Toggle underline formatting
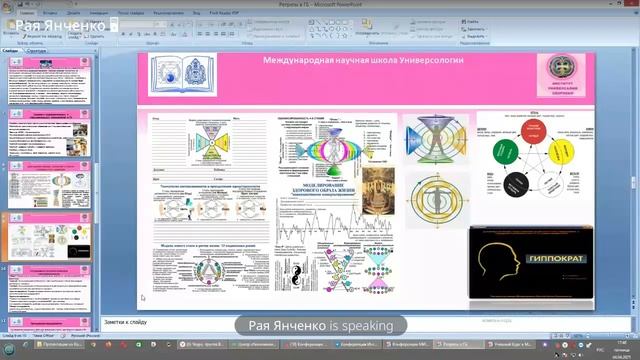 pos(139,34)
